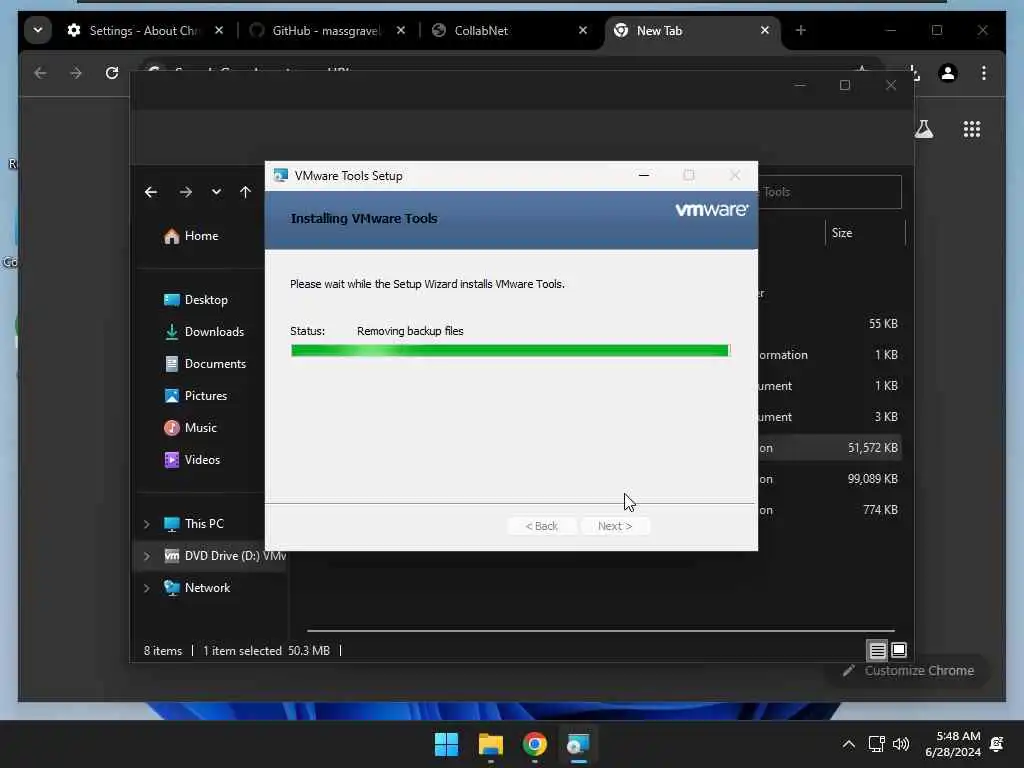1024x768 pixels.
Task: Open the Chrome profile avatar
Action: point(948,73)
